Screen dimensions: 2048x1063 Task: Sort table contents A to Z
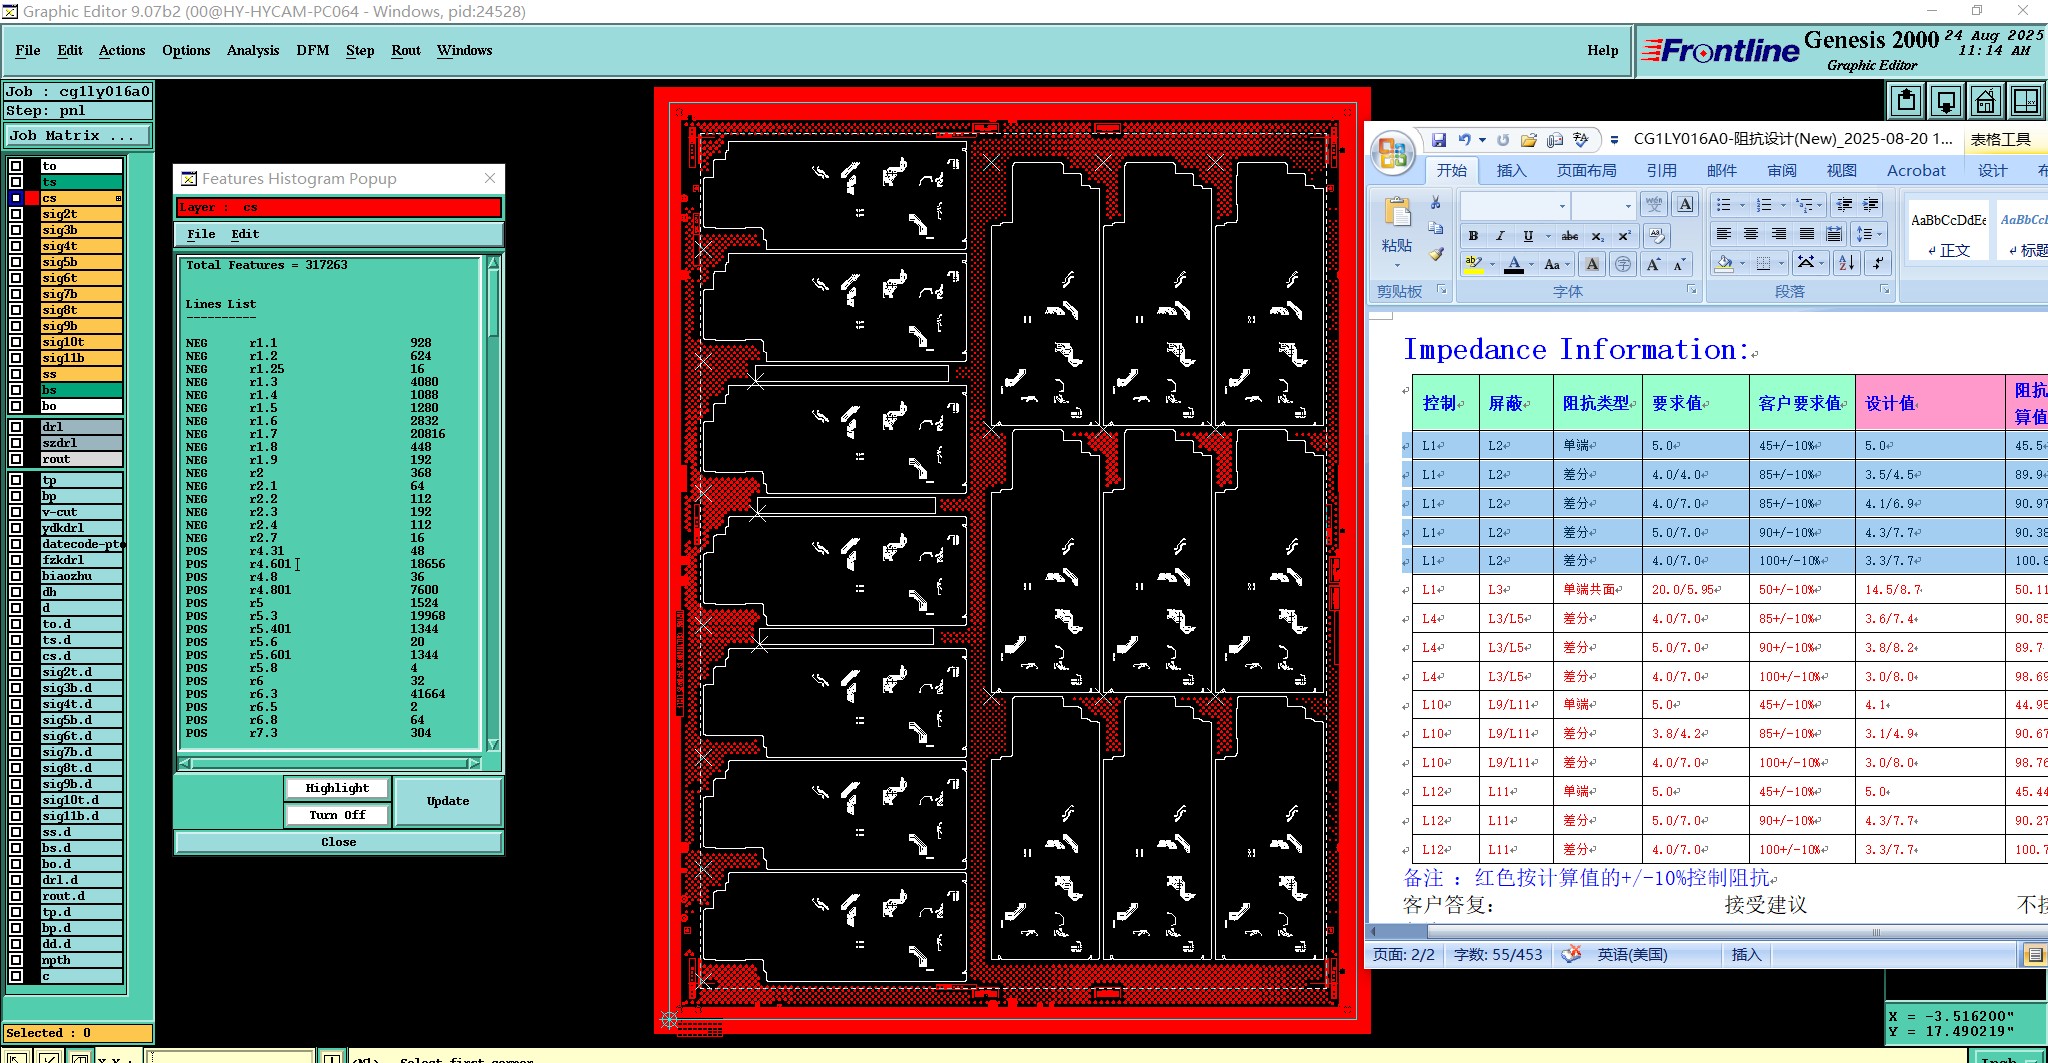pos(1846,263)
